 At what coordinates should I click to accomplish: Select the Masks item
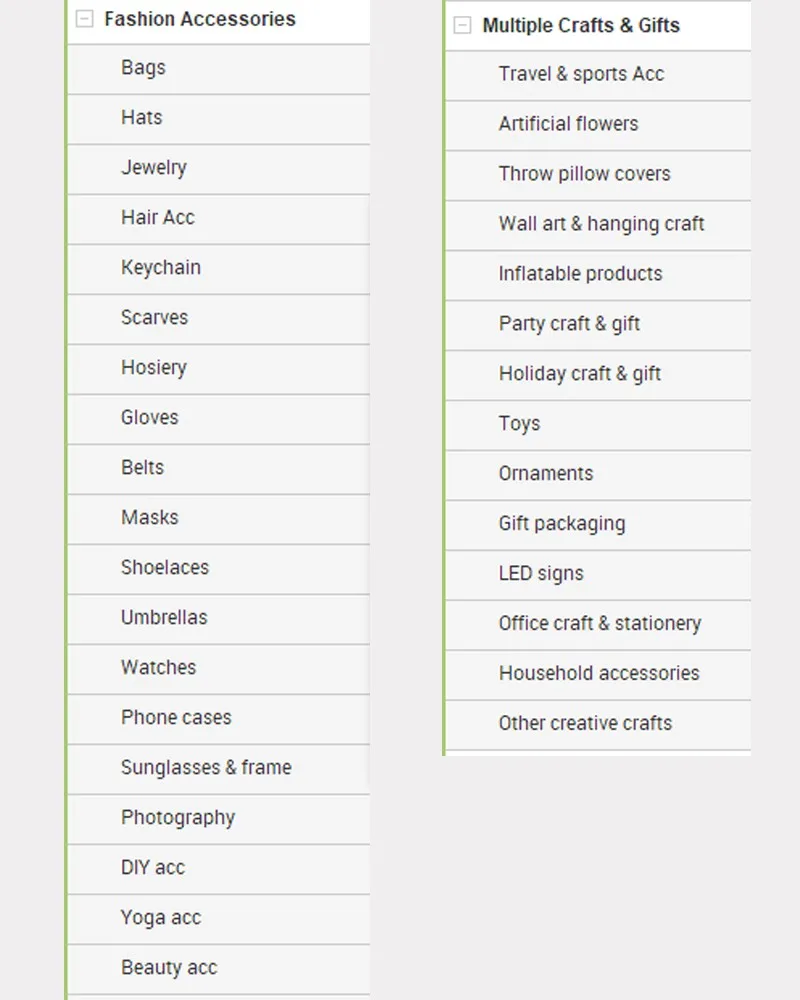218,519
